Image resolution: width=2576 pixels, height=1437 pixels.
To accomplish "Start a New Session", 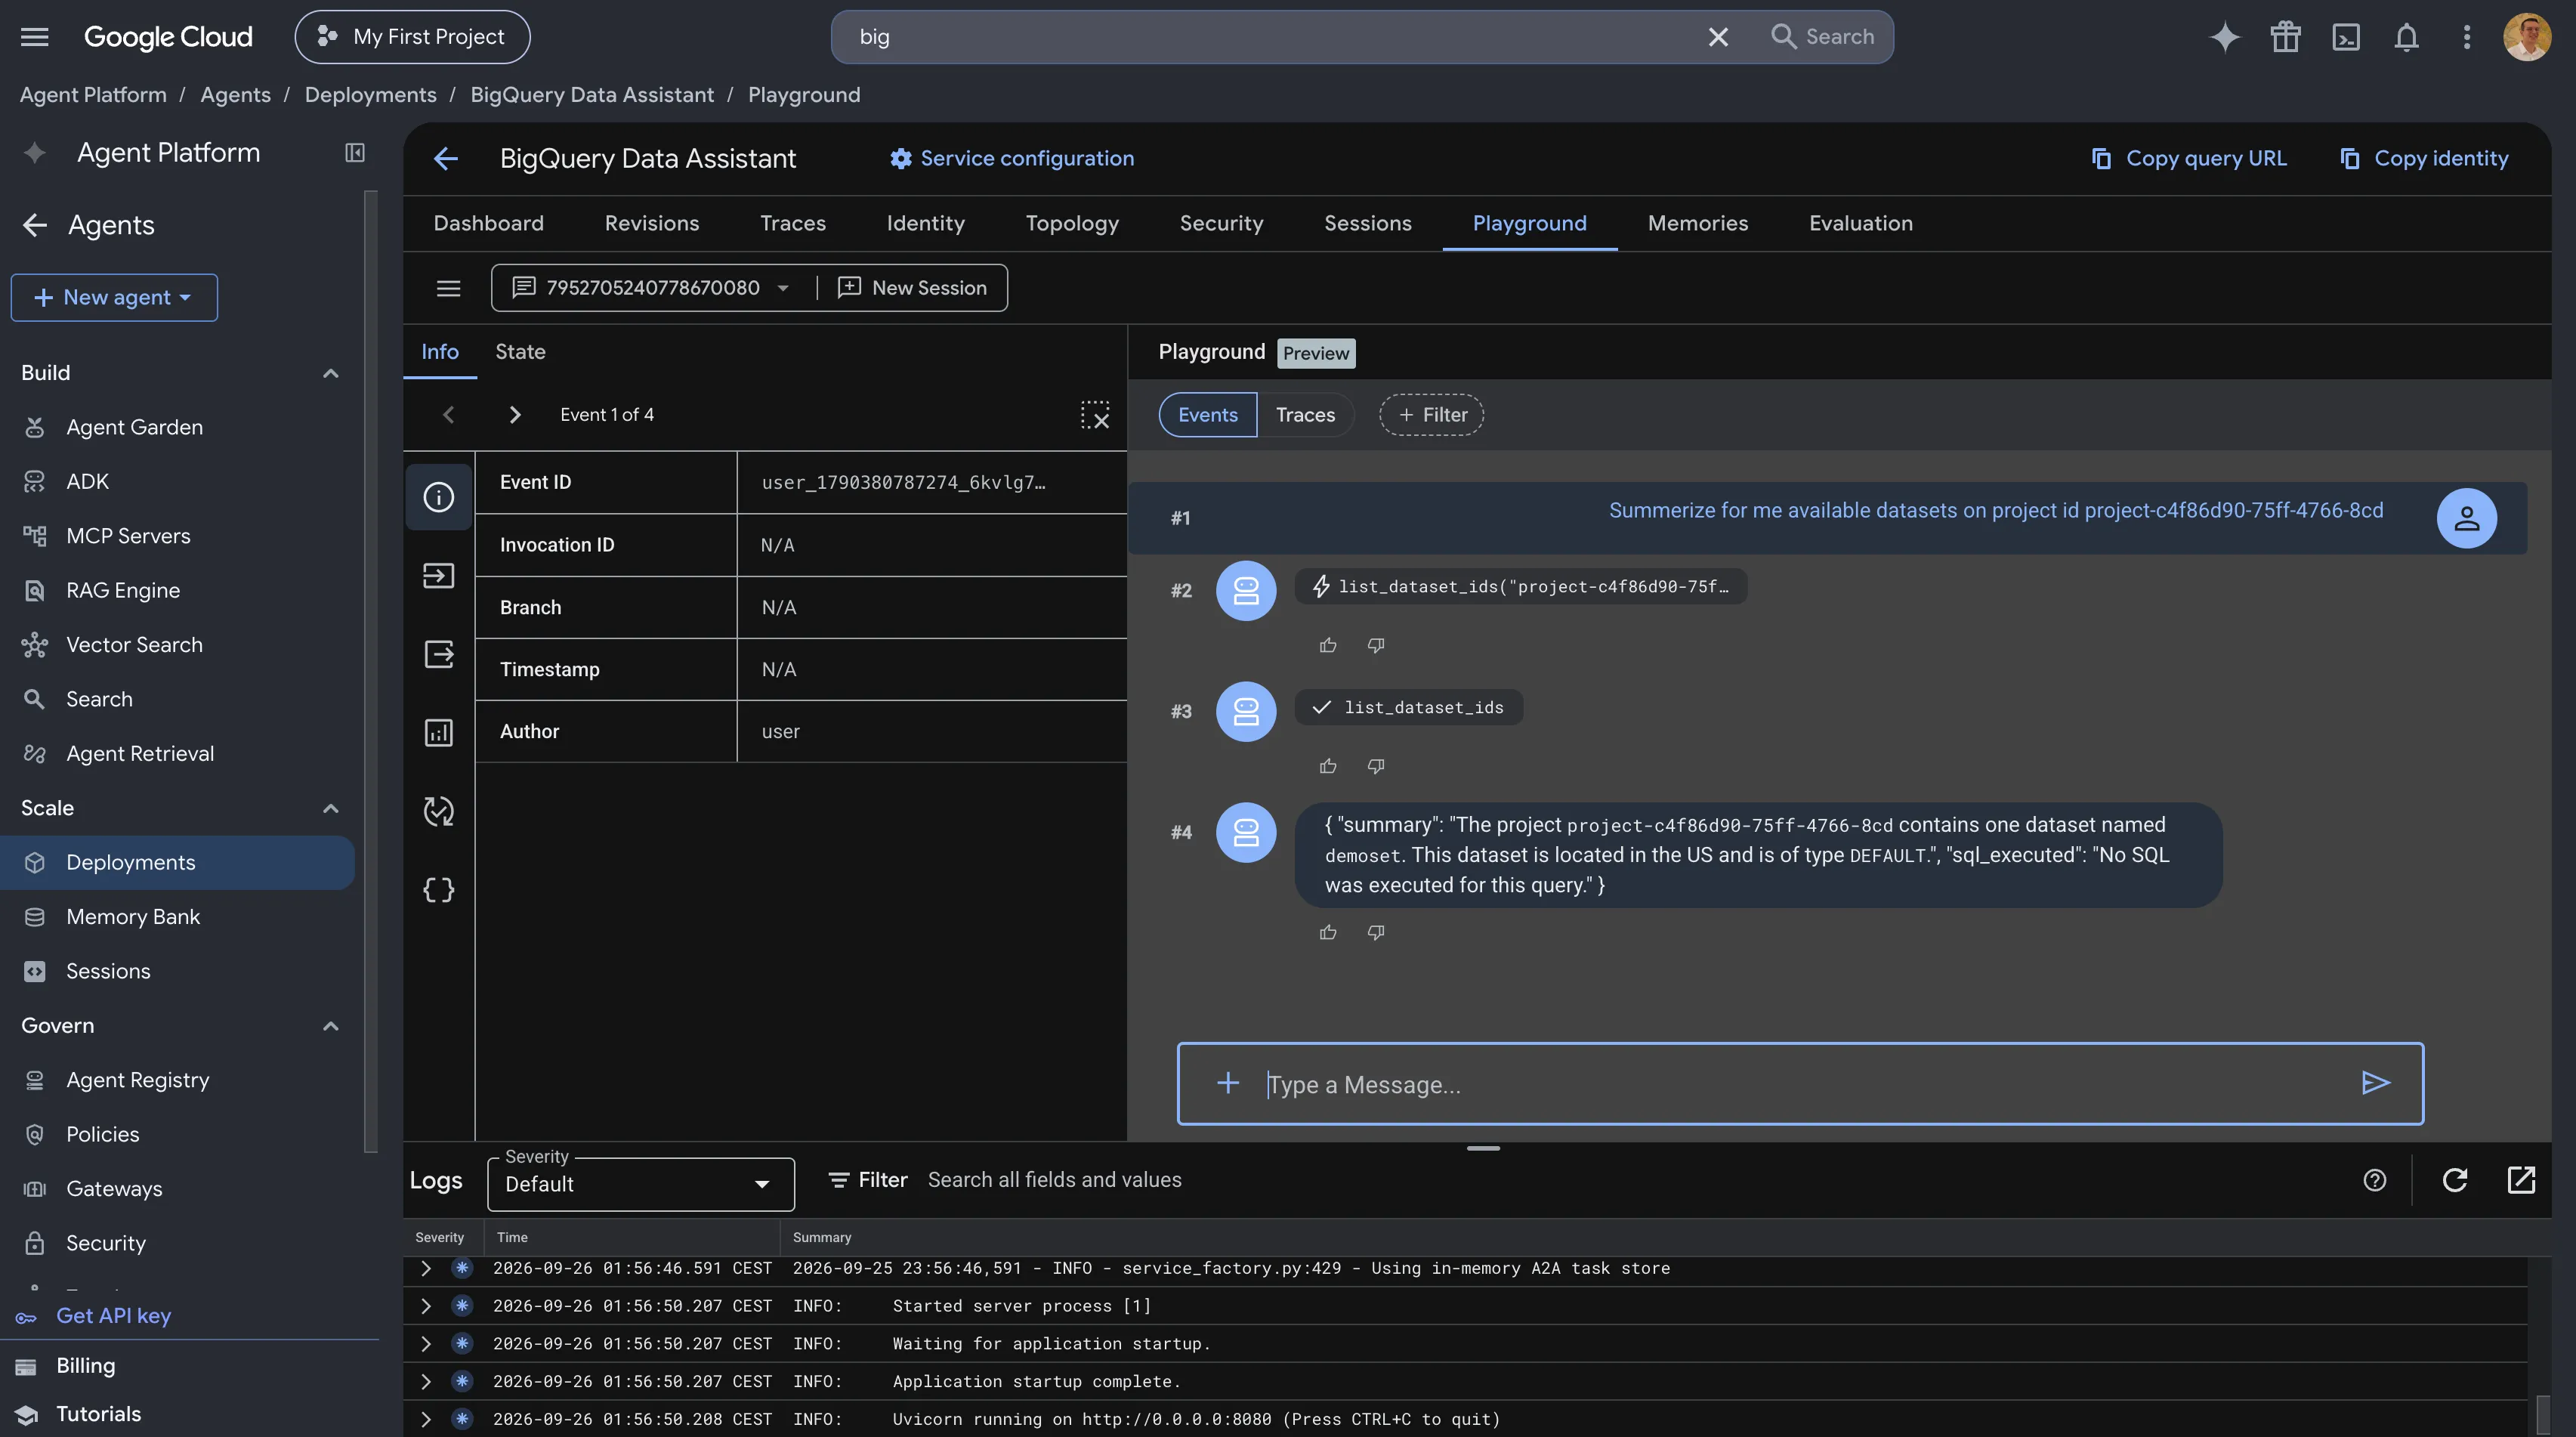I will point(912,288).
